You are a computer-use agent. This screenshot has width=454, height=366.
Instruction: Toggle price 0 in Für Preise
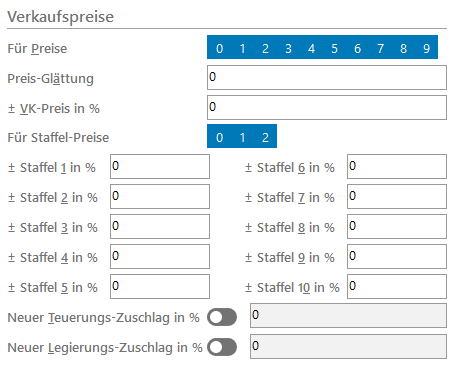pyautogui.click(x=219, y=47)
